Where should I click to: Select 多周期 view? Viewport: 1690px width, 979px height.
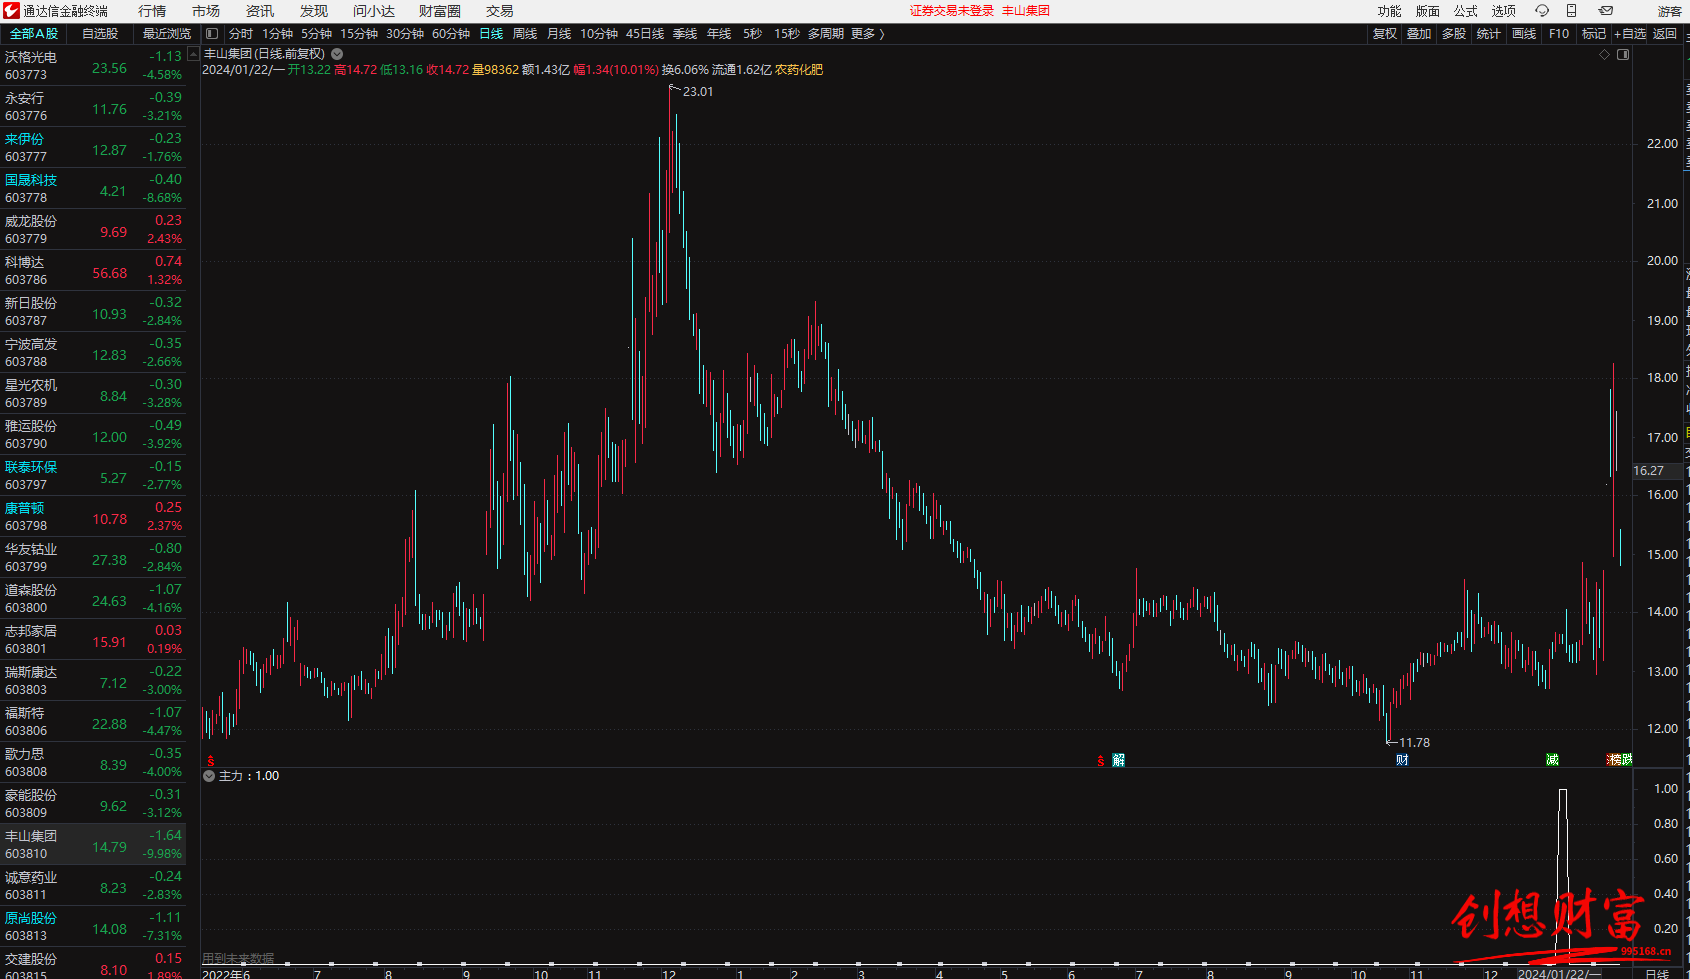(826, 34)
